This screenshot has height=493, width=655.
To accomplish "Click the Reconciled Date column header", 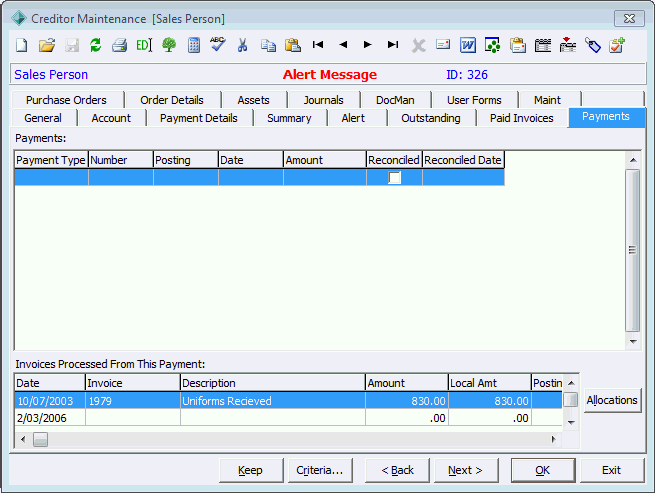I will click(x=463, y=160).
